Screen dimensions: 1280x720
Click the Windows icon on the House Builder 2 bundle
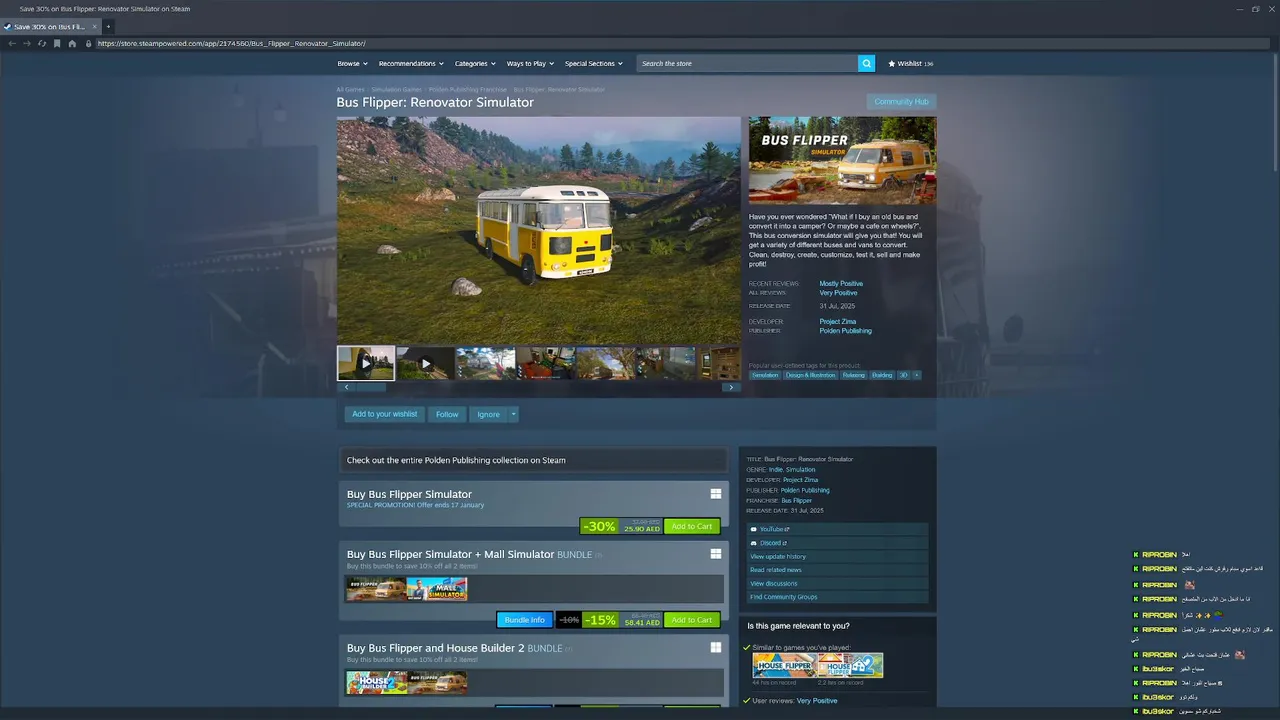(x=716, y=647)
